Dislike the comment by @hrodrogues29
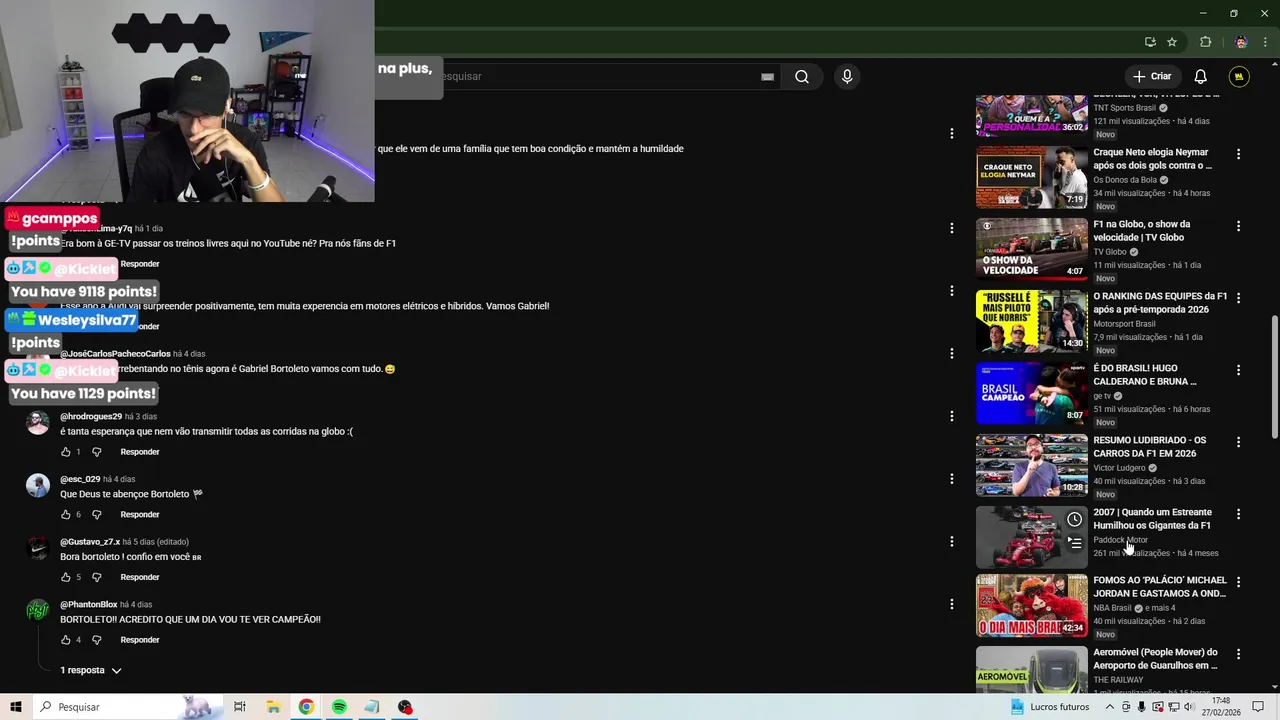1280x720 pixels. point(97,452)
